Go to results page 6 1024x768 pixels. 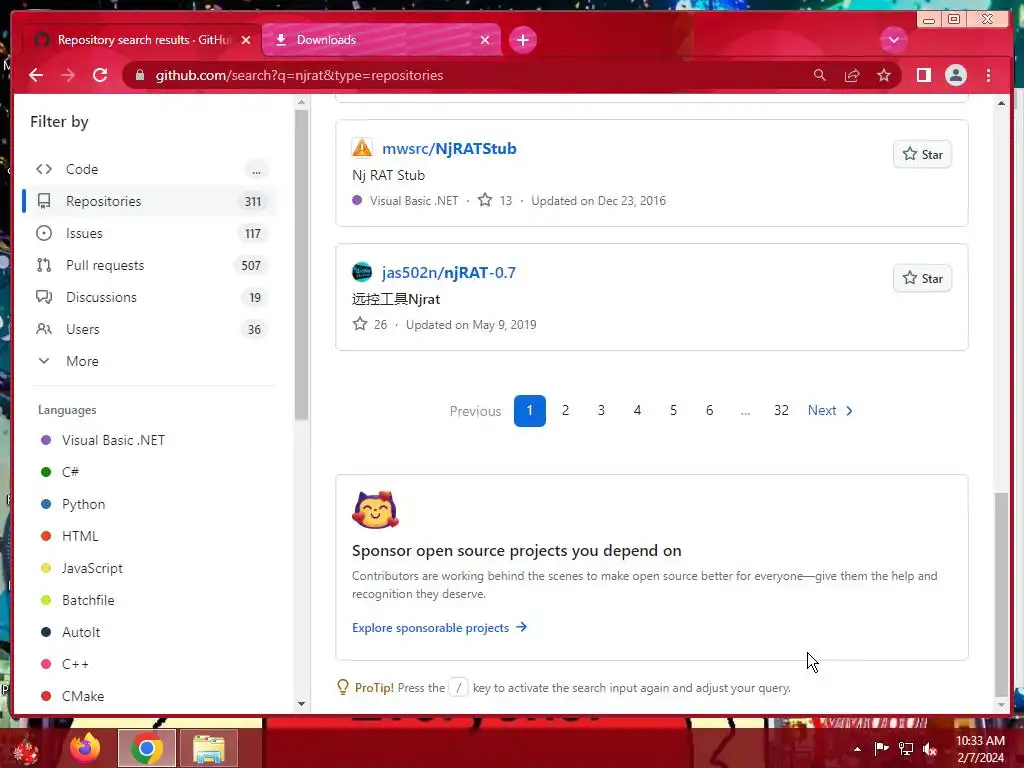pos(709,411)
